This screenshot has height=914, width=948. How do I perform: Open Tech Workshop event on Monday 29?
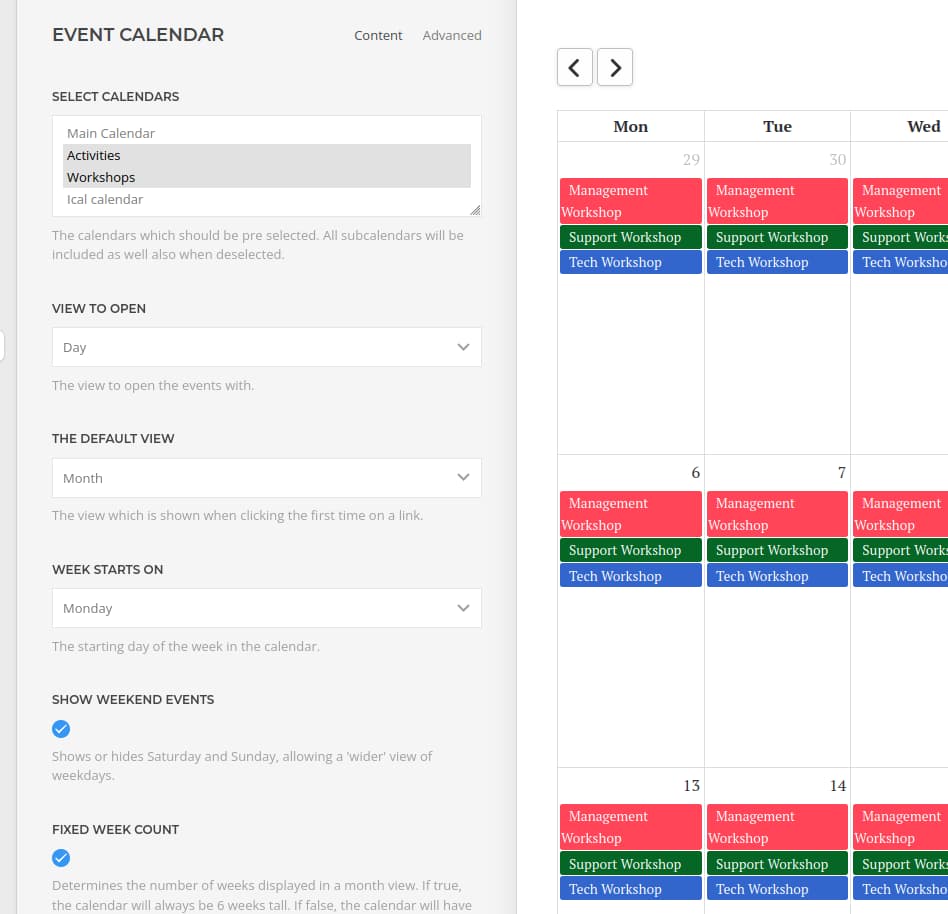click(x=631, y=262)
